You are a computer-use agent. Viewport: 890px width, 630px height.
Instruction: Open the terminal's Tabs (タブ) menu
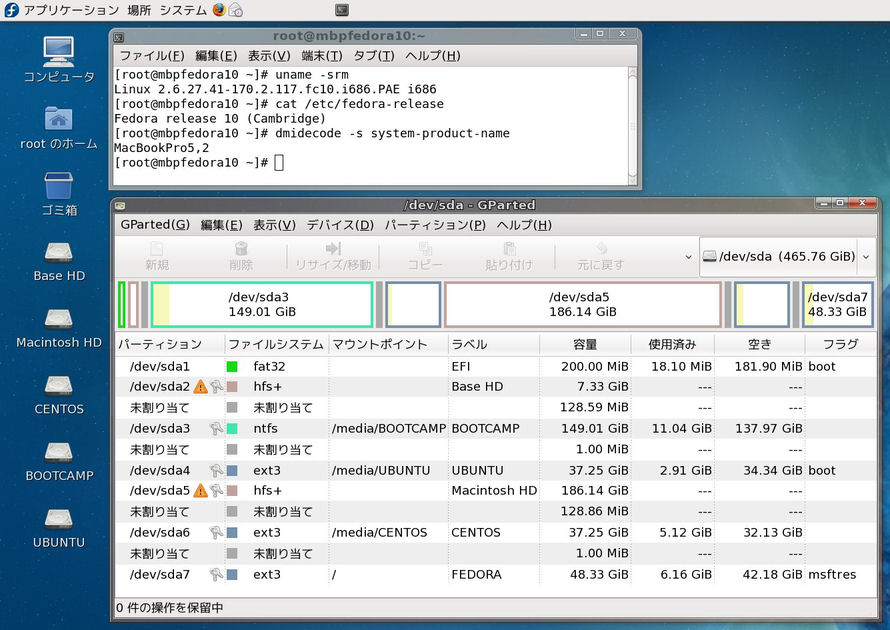tap(373, 56)
